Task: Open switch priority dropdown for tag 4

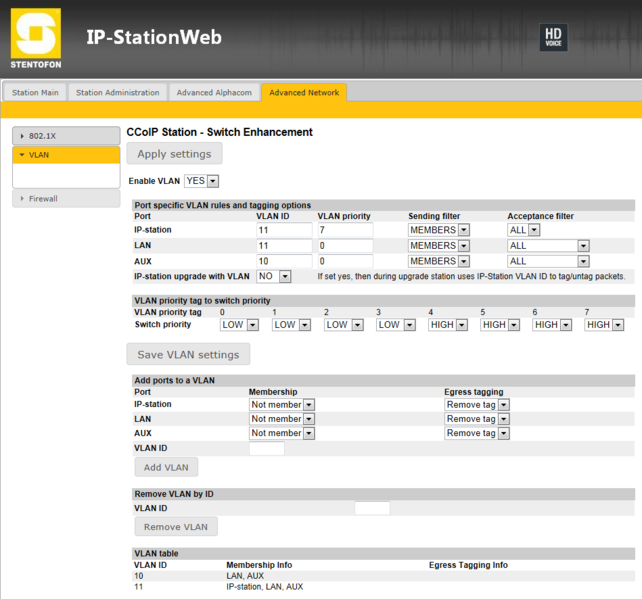Action: pyautogui.click(x=448, y=325)
